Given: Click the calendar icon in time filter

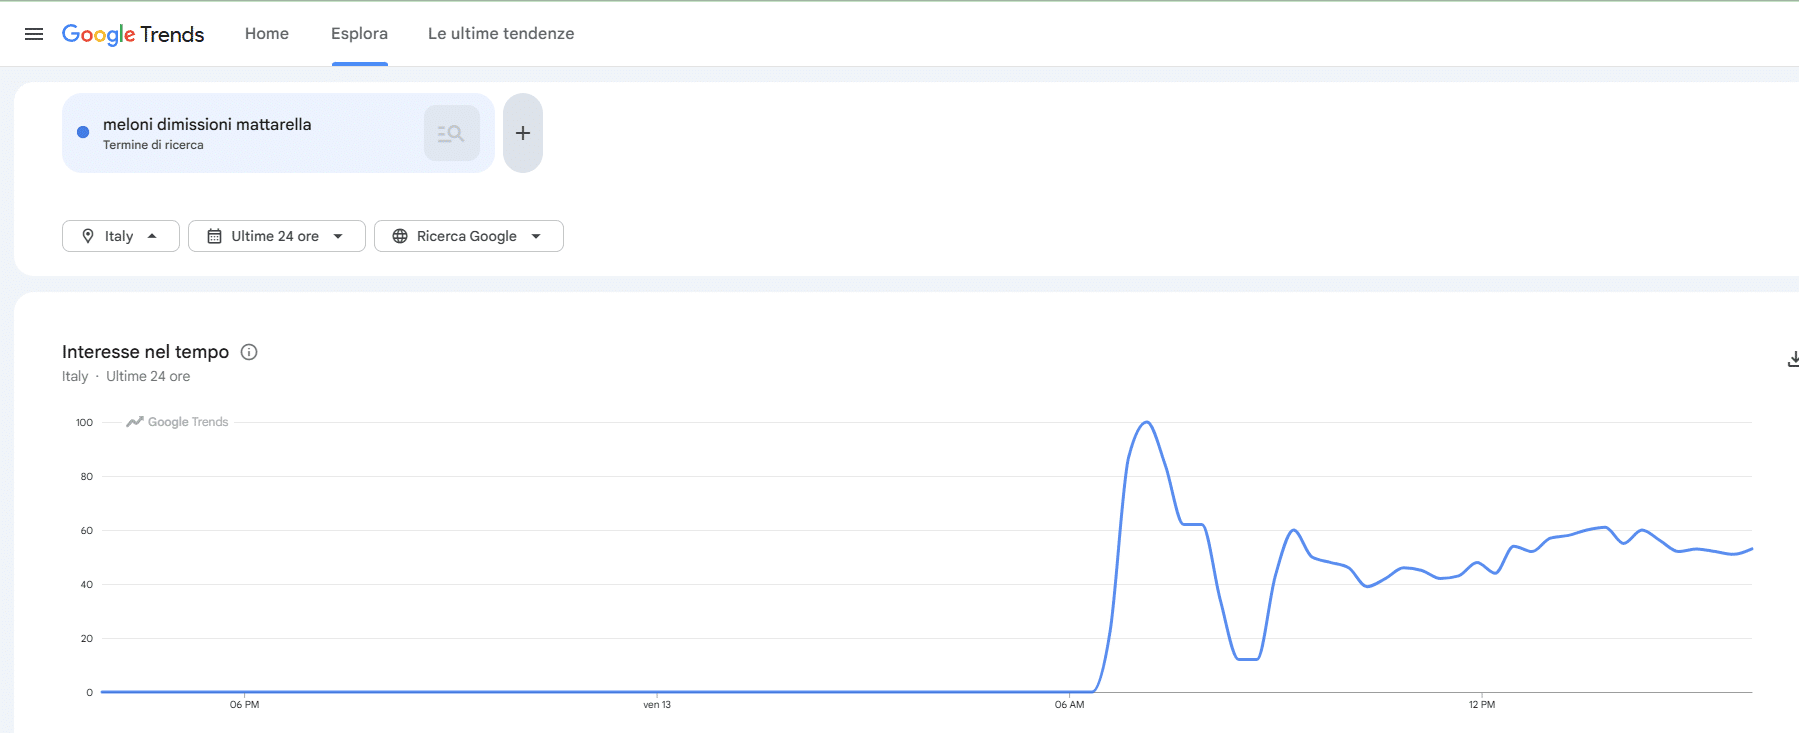Looking at the screenshot, I should 214,236.
